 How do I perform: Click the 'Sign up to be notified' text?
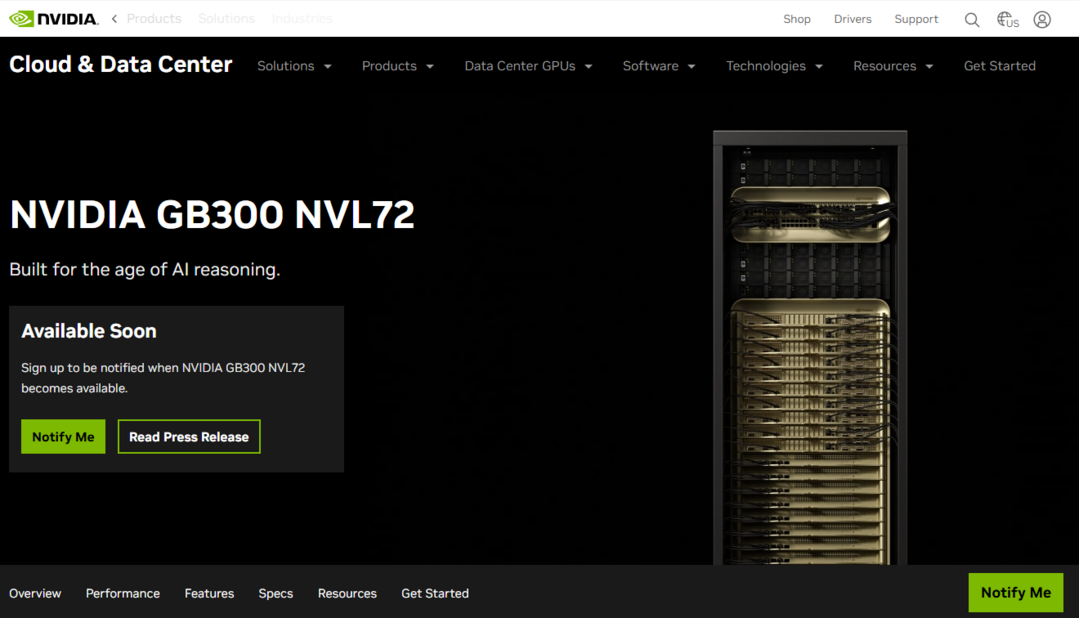[x=163, y=378]
